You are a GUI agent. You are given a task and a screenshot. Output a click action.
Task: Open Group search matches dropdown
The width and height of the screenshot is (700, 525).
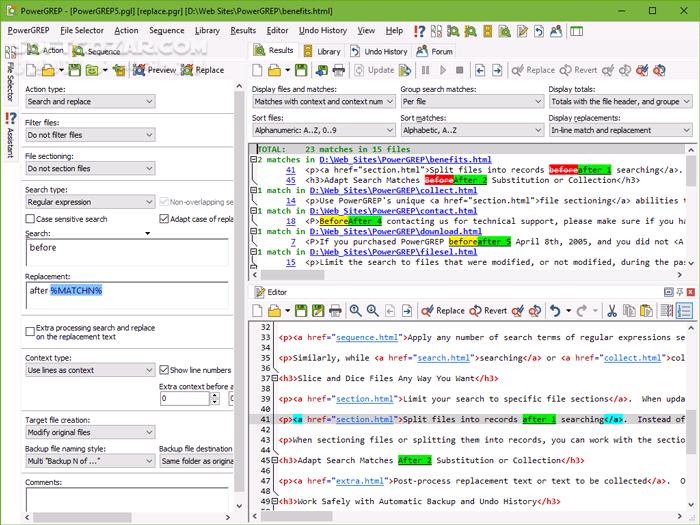[472, 101]
